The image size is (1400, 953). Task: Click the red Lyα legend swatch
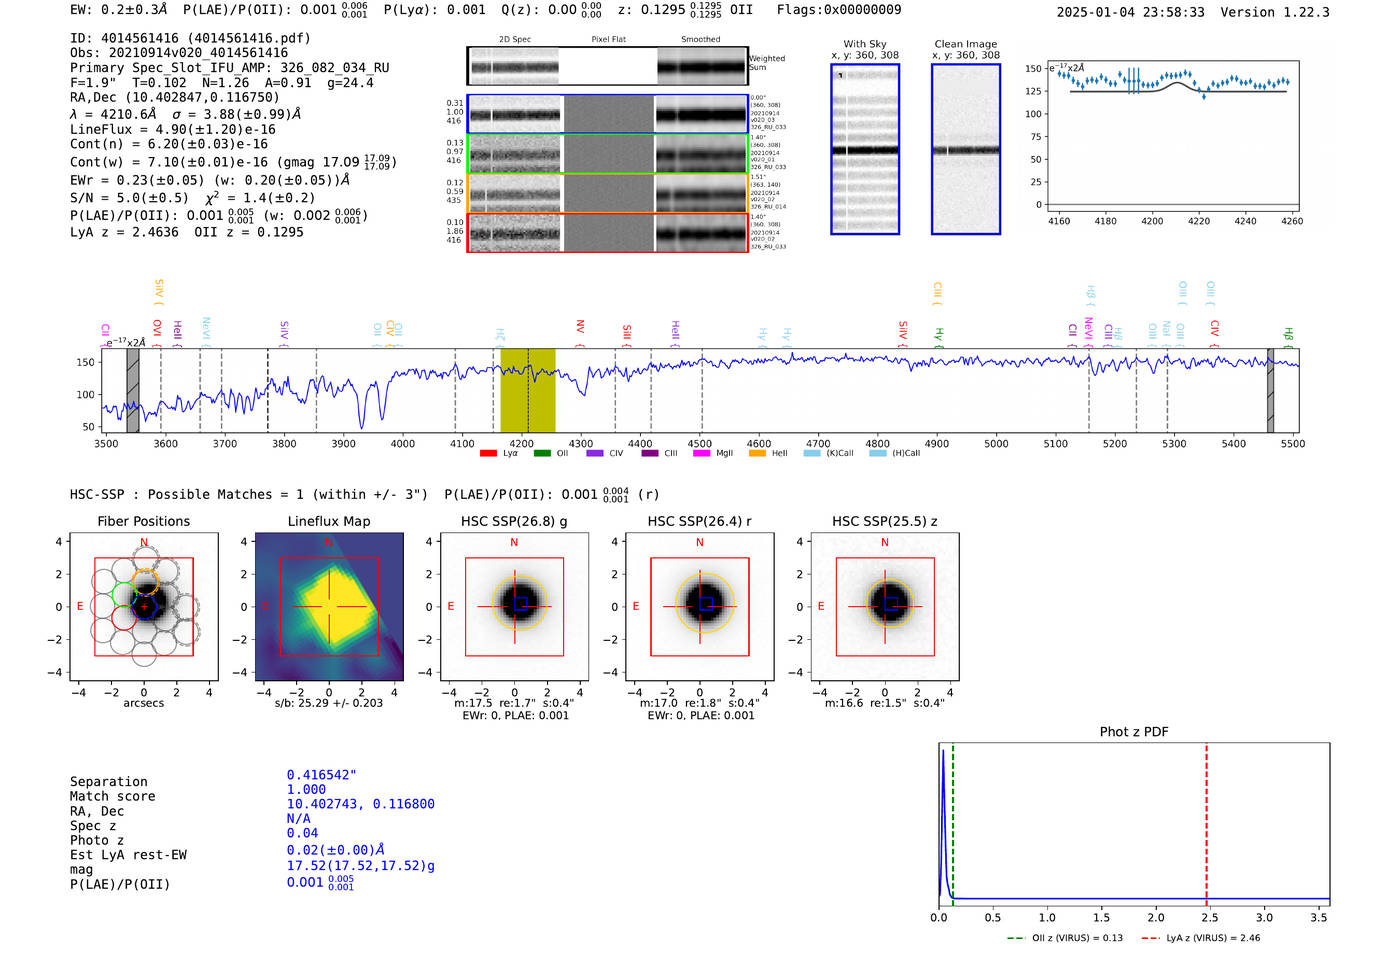(488, 454)
